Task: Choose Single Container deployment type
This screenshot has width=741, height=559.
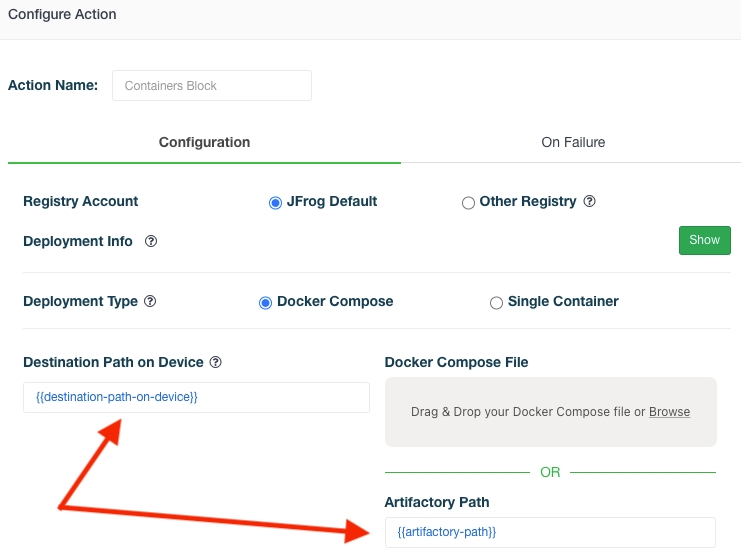Action: (496, 302)
